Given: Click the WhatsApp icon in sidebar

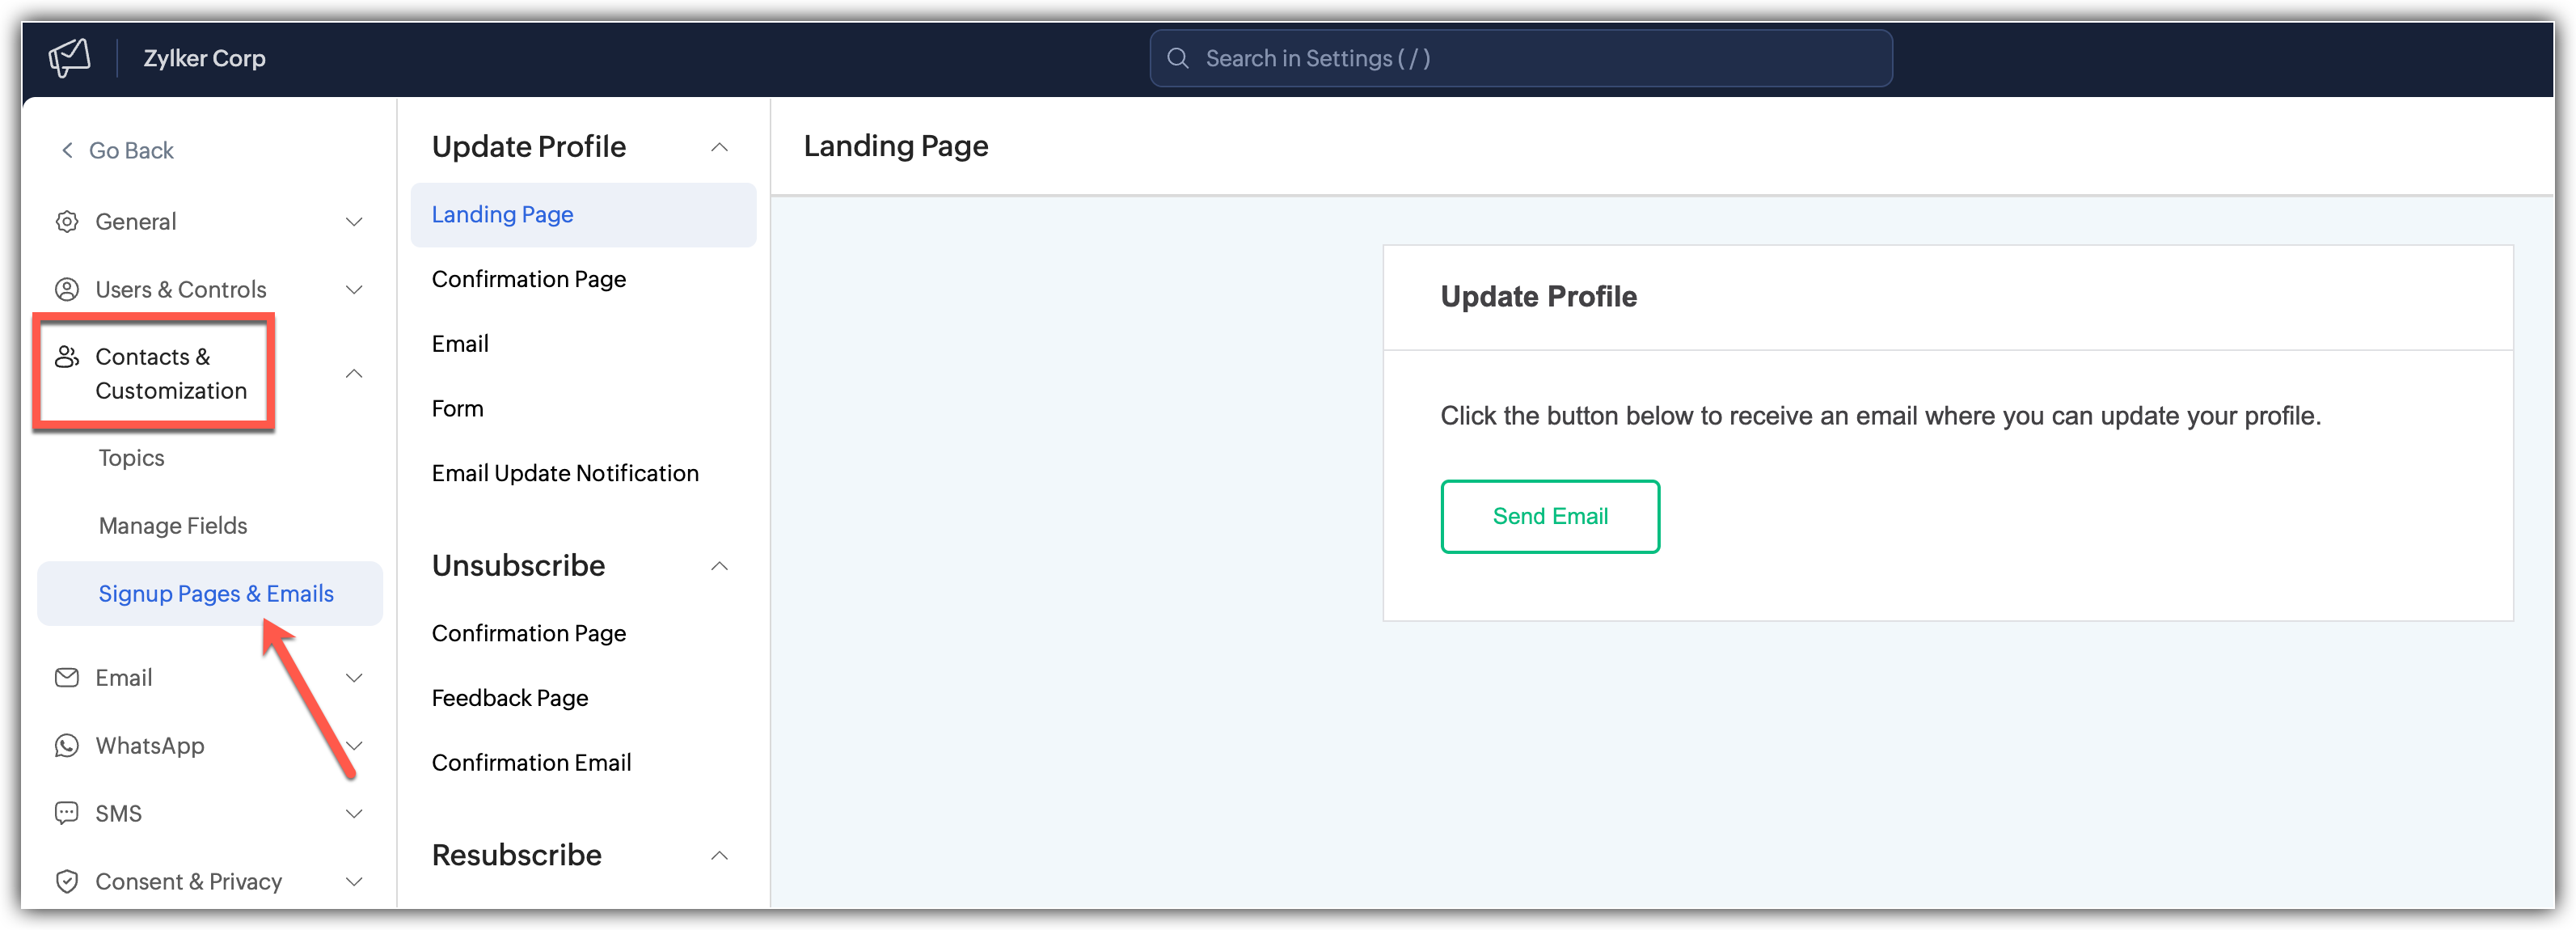Looking at the screenshot, I should 67,746.
